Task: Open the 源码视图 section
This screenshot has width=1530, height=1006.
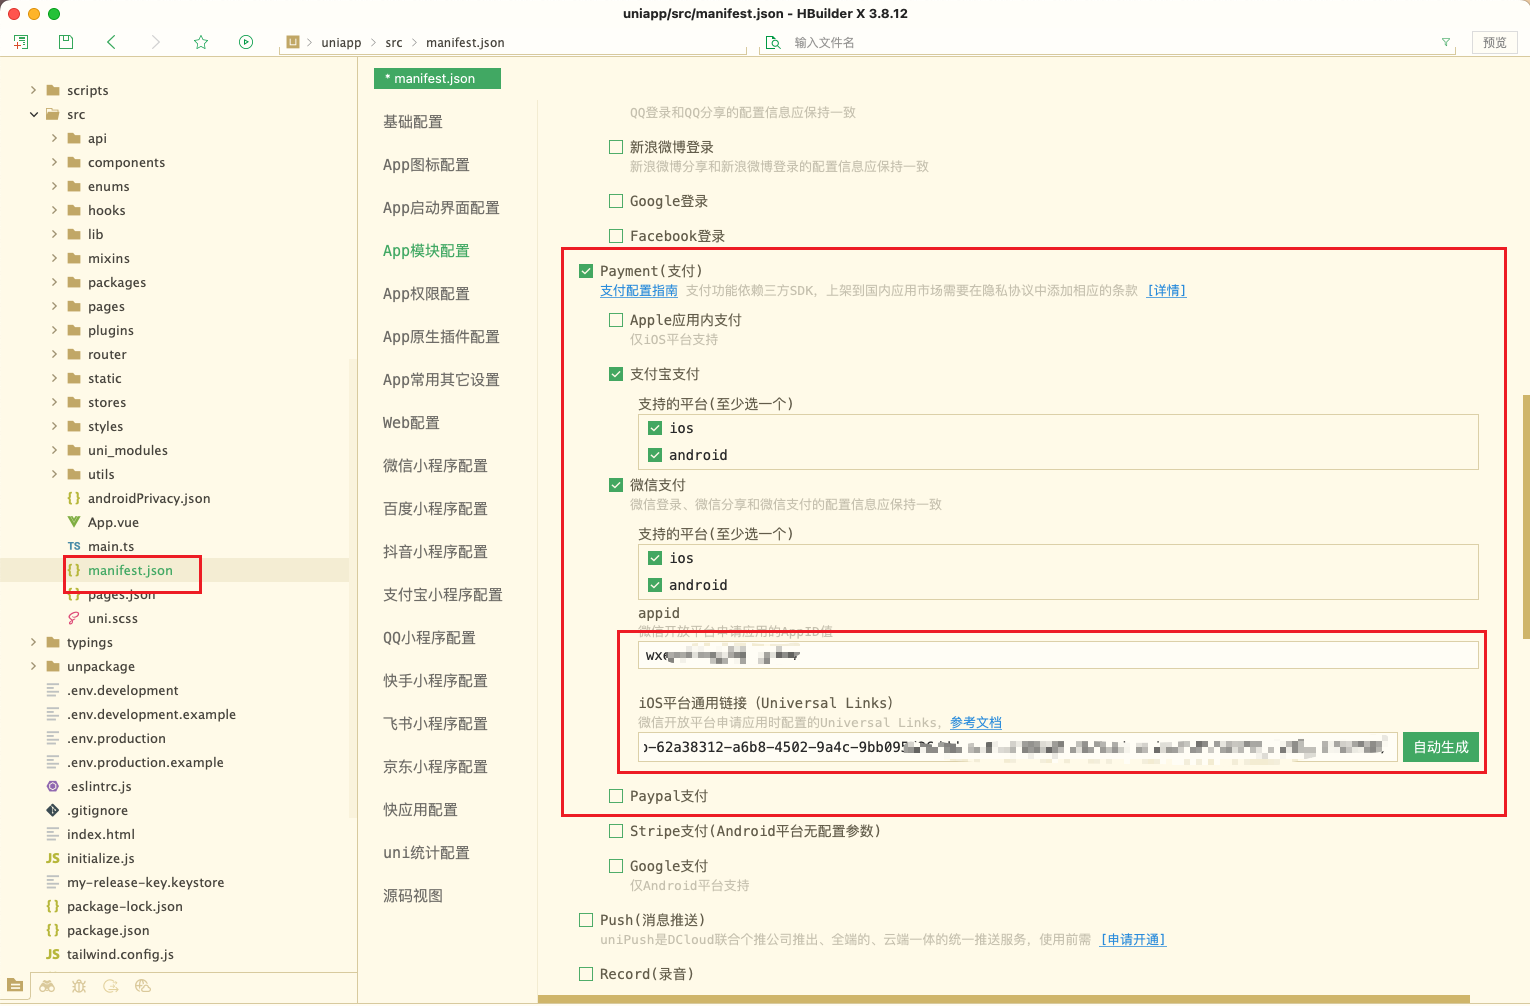Action: (413, 896)
